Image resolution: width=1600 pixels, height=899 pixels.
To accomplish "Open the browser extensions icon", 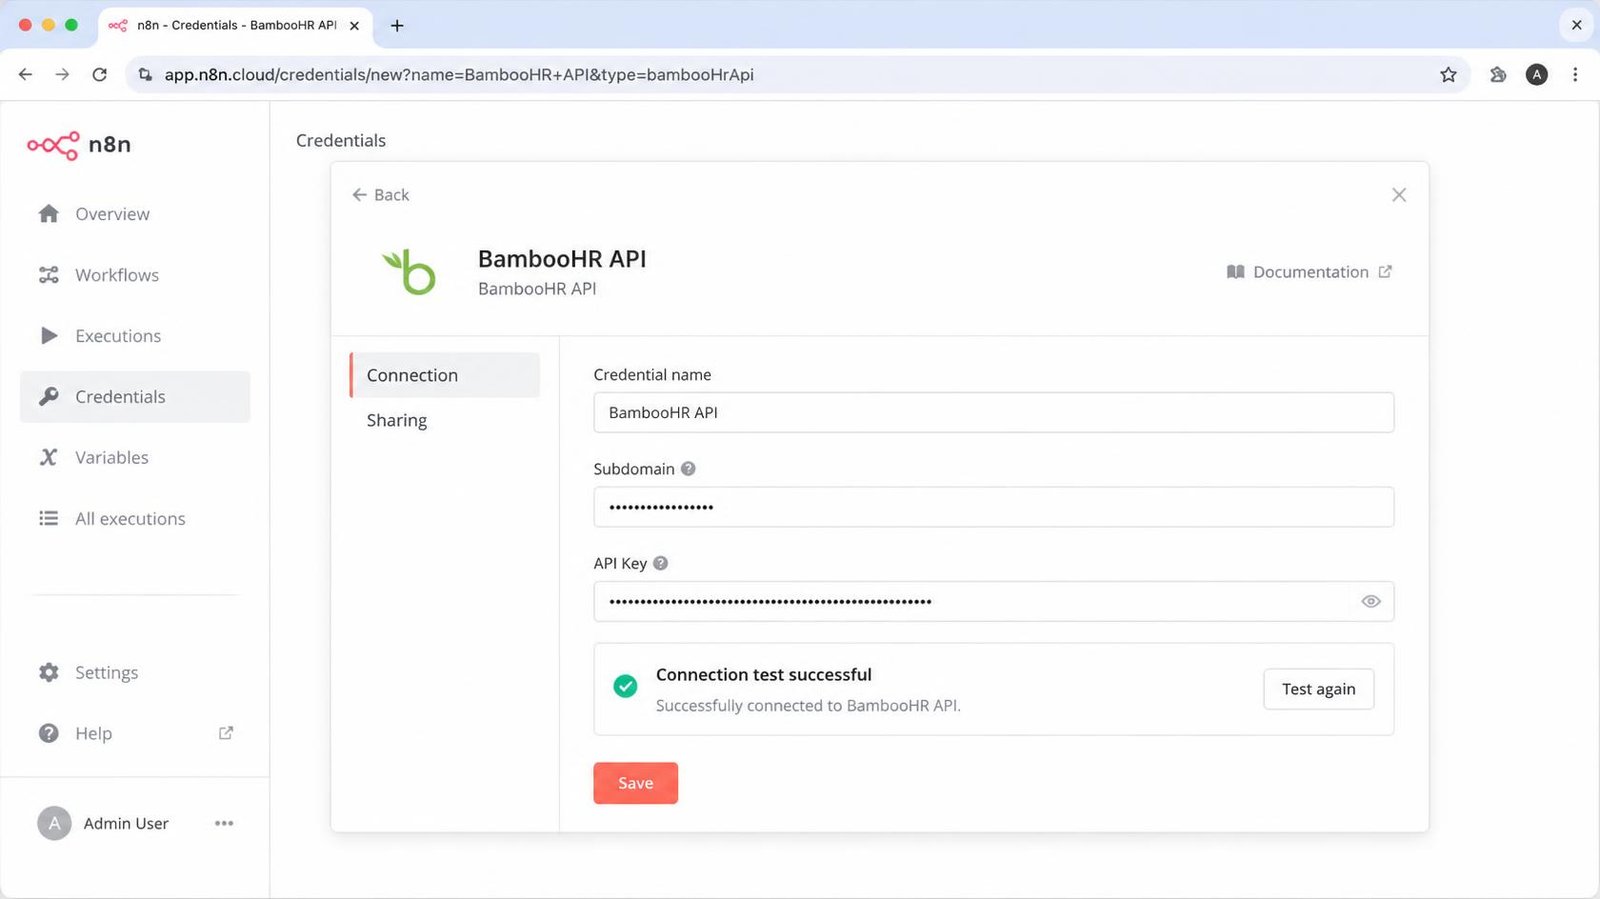I will pos(1498,75).
